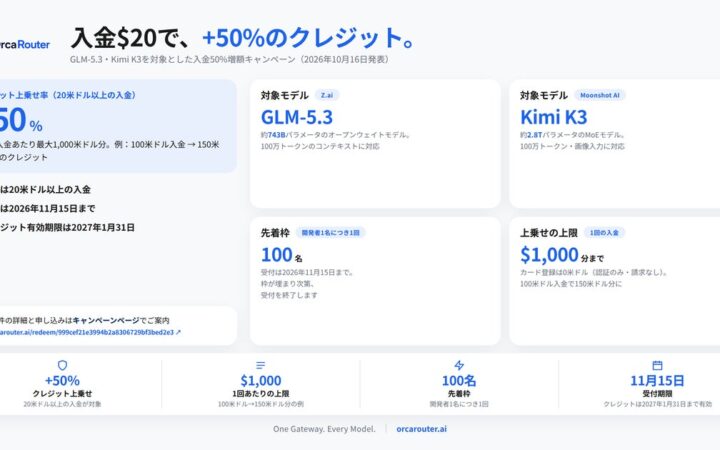
Task: Click the +50% stat in bottom bar
Action: pyautogui.click(x=62, y=381)
